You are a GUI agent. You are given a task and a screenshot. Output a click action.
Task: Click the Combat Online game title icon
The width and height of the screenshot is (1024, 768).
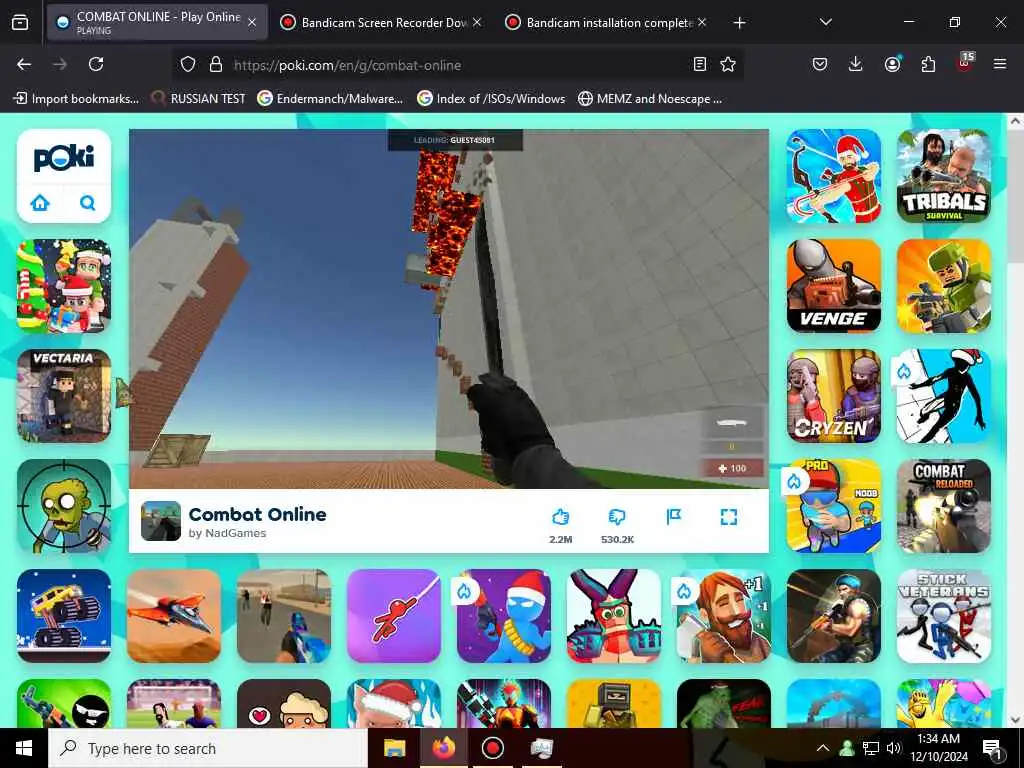[x=161, y=521]
